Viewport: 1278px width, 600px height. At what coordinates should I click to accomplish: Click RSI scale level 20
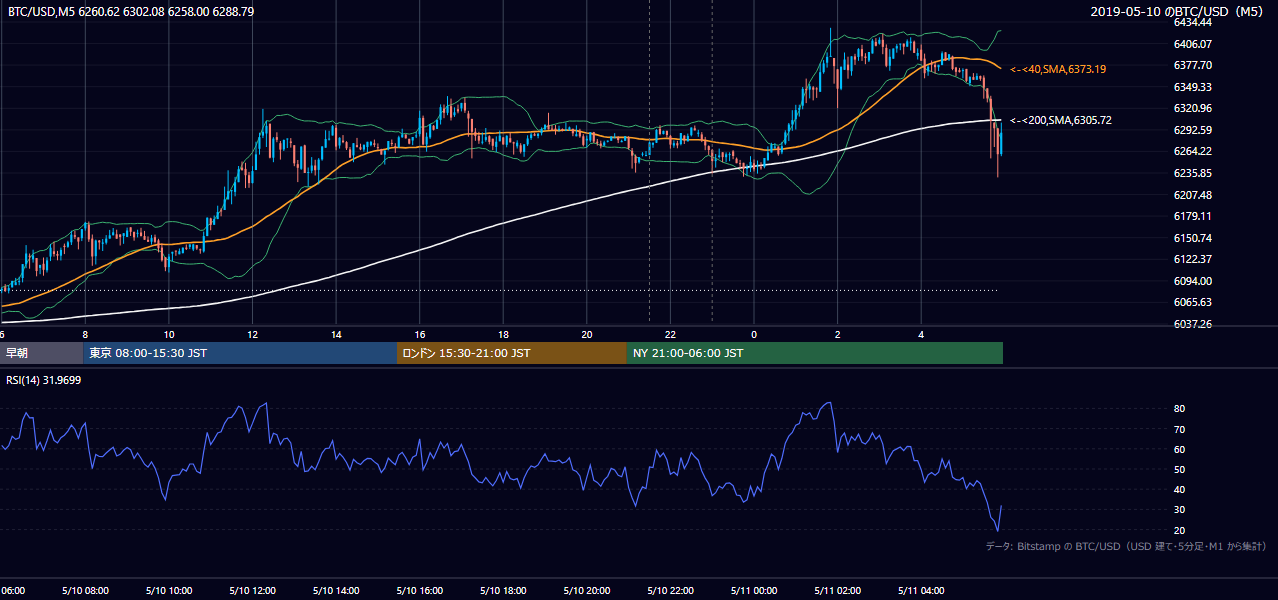point(1180,530)
